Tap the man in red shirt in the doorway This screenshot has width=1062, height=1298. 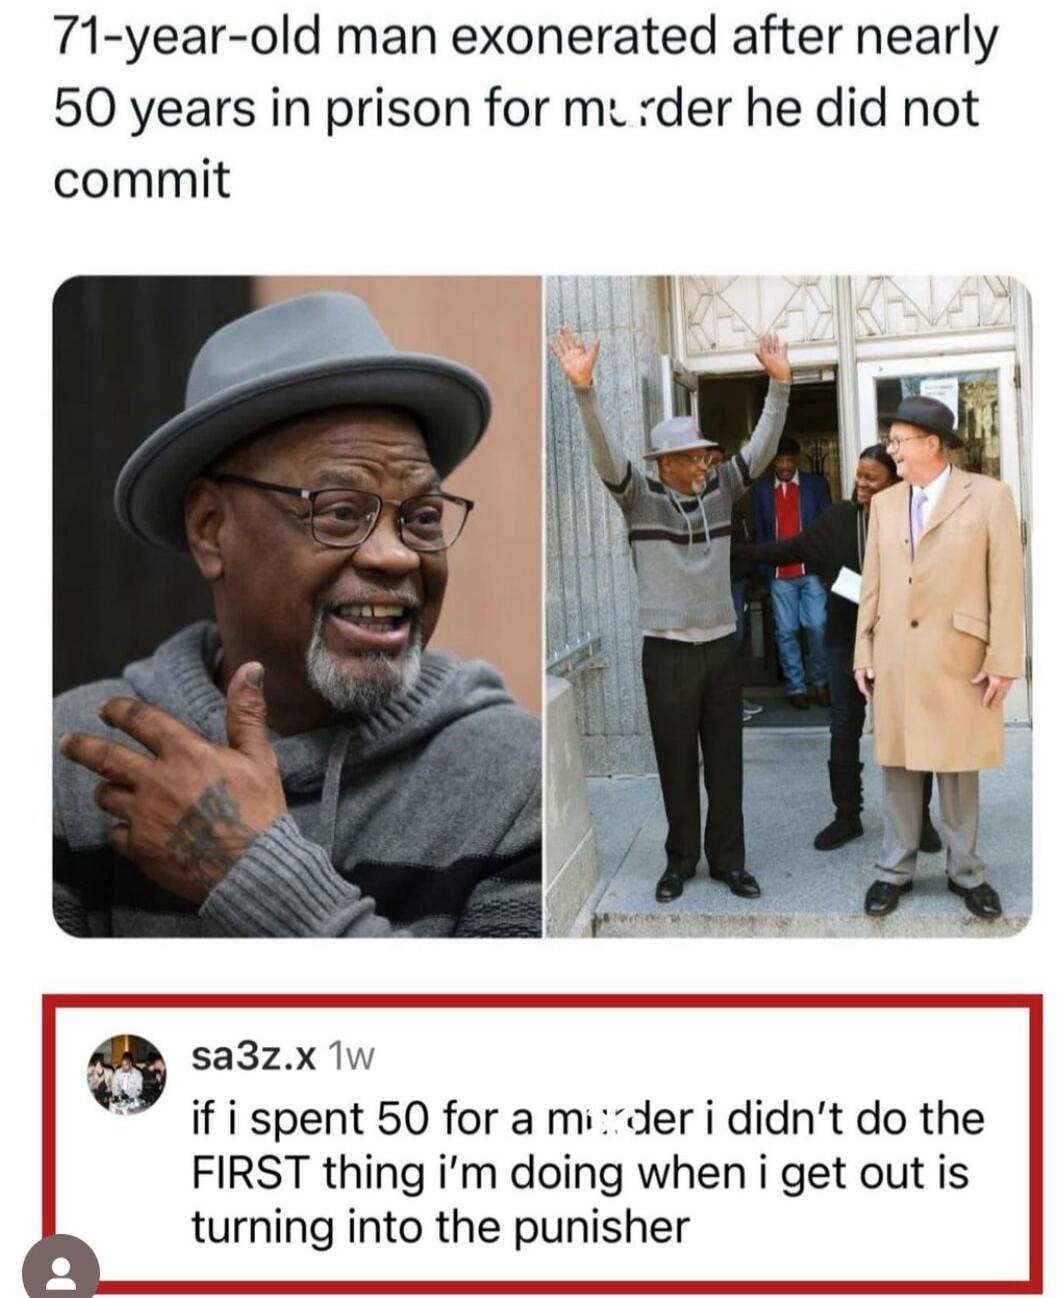[791, 570]
